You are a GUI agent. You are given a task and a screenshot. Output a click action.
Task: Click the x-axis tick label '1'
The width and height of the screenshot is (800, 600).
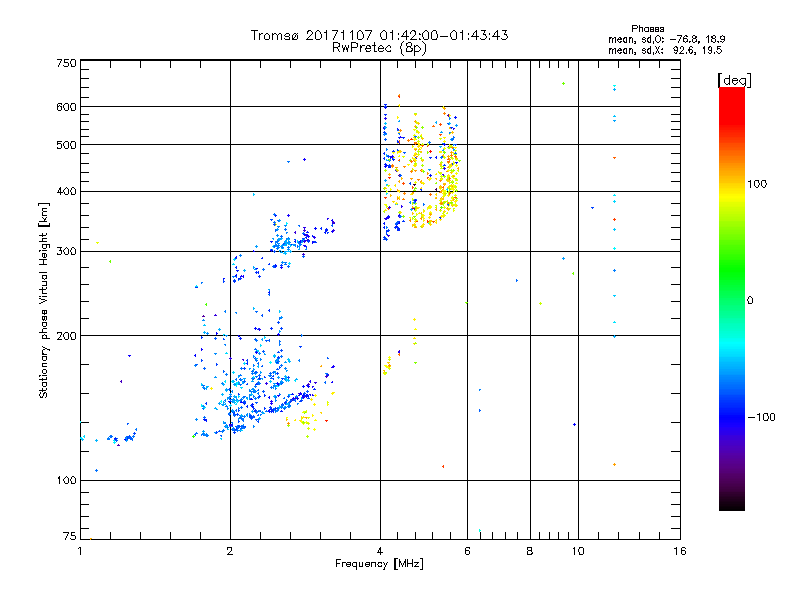pyautogui.click(x=80, y=551)
